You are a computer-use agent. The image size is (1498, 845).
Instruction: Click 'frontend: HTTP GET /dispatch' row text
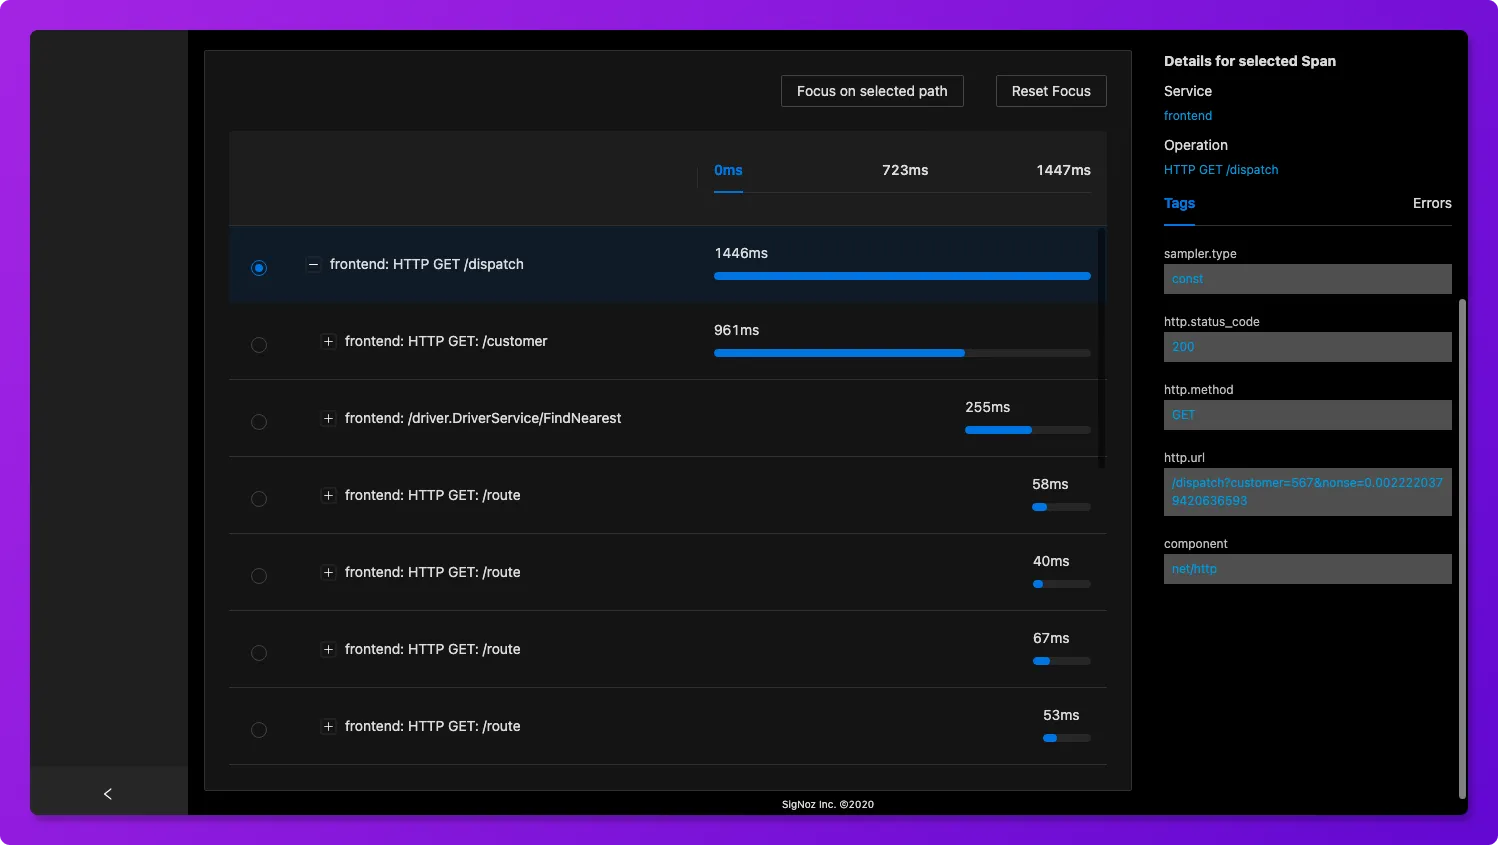tap(427, 265)
